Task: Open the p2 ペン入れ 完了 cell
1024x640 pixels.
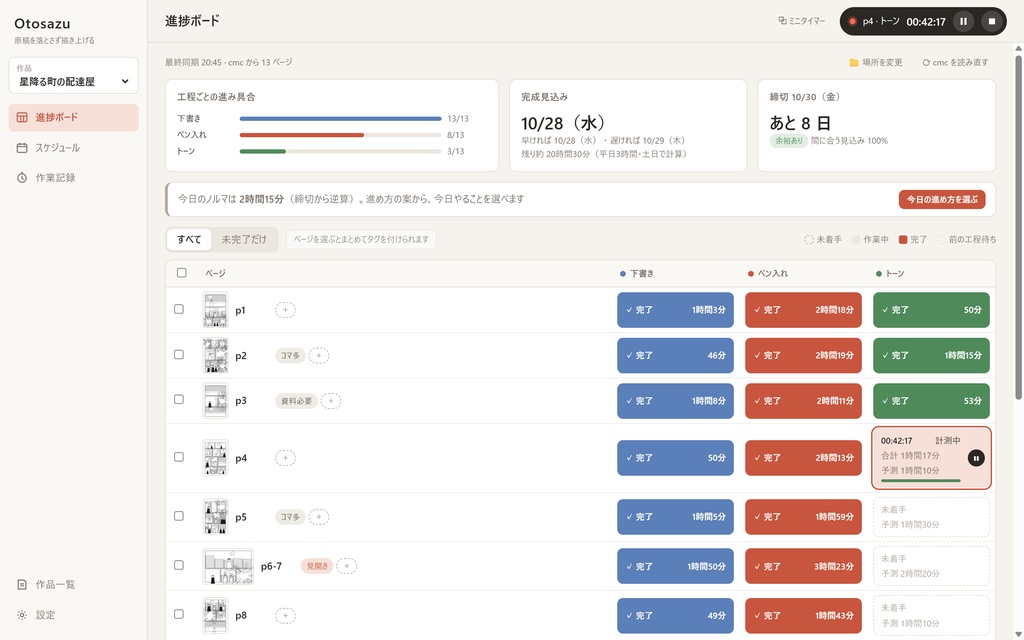Action: pyautogui.click(x=803, y=356)
